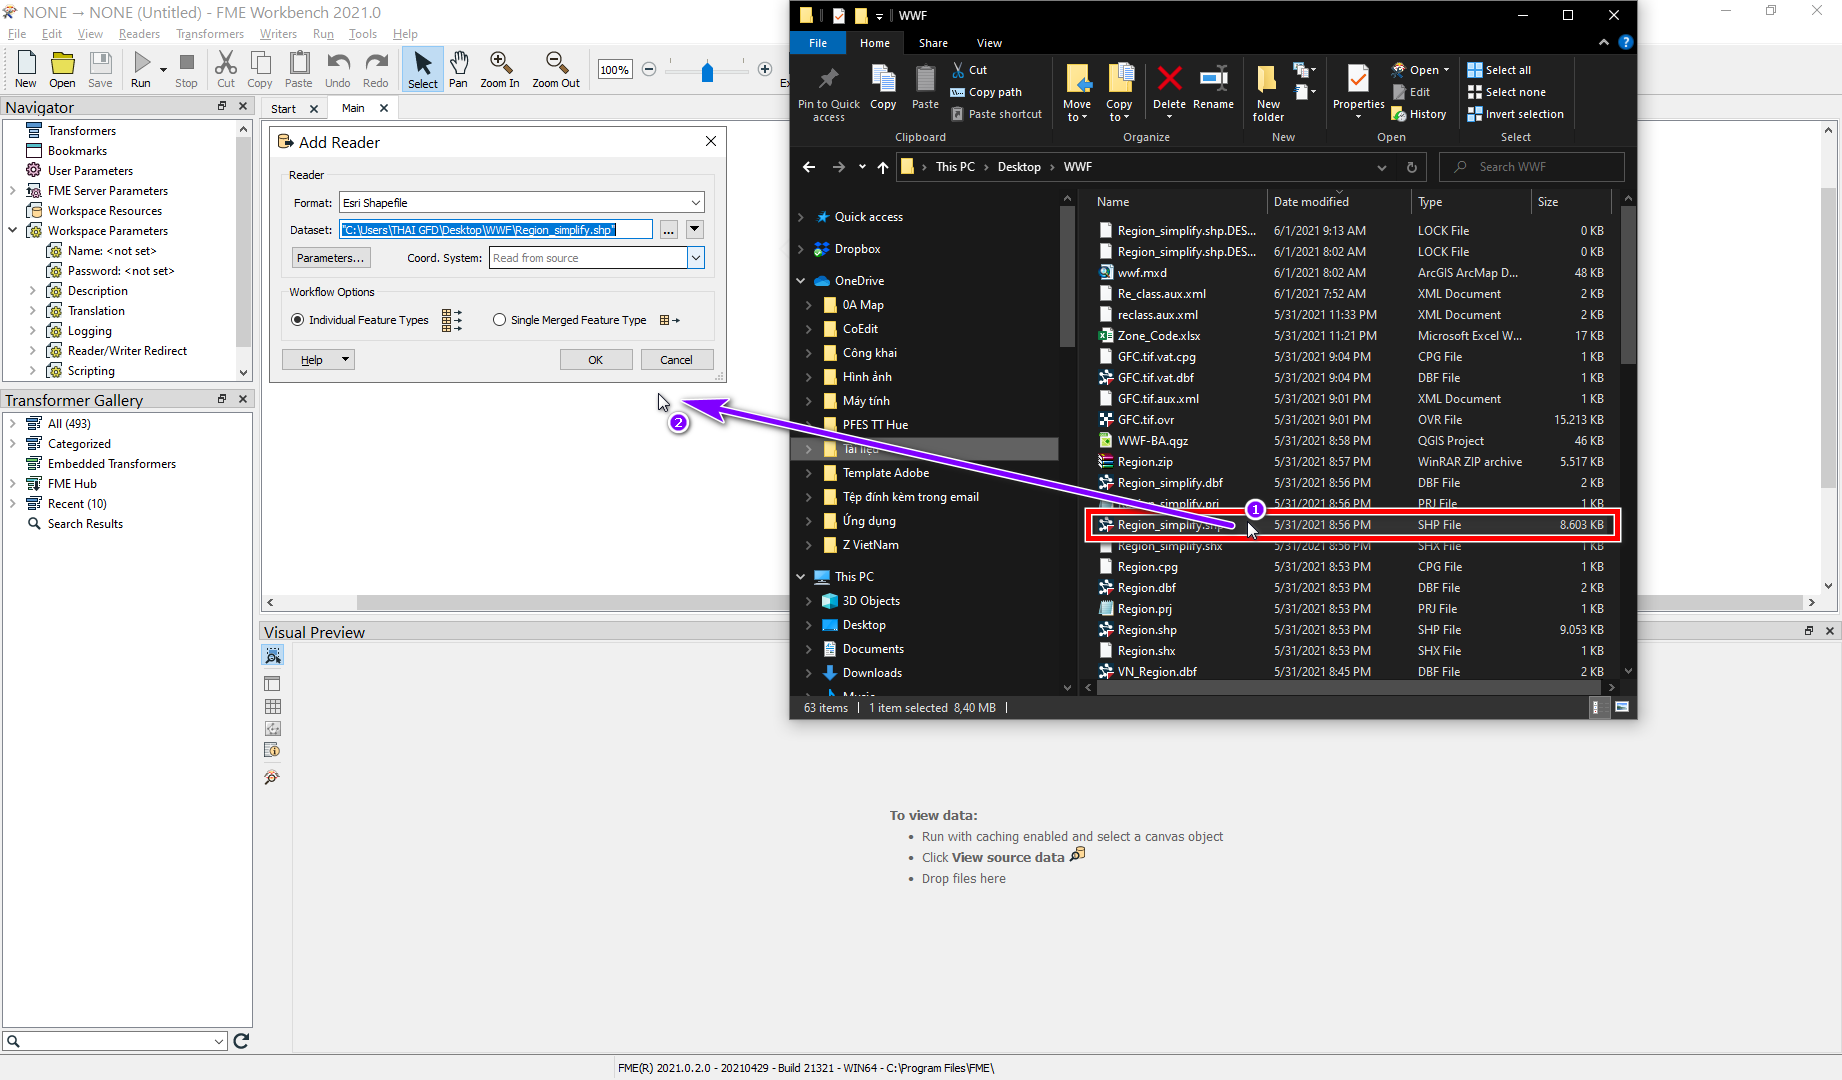
Task: Open the Dropbox folder in navigation pane
Action: (x=857, y=249)
